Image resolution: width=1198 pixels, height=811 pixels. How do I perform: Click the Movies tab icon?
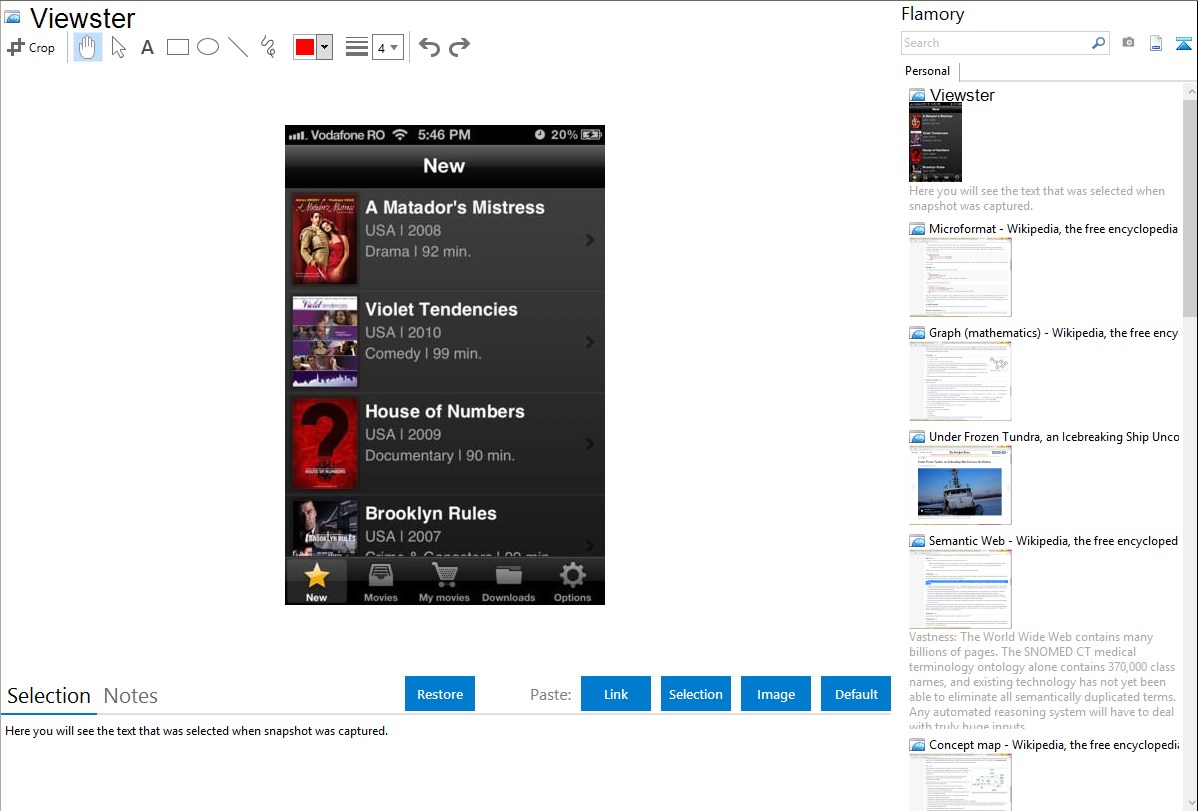(x=380, y=576)
